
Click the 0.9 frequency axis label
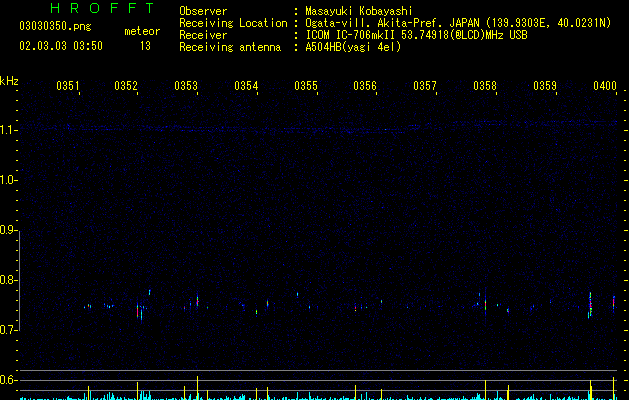tap(9, 230)
